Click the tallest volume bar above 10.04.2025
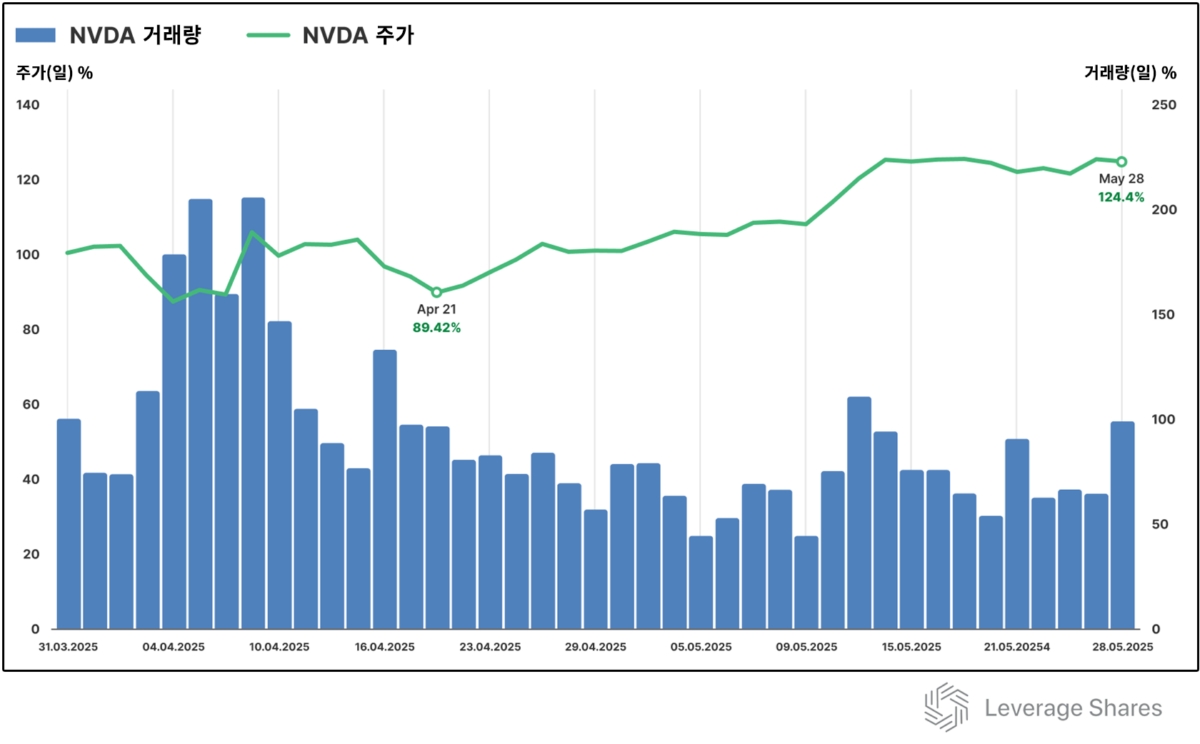Viewport: 1200px width, 744px height. pyautogui.click(x=253, y=413)
